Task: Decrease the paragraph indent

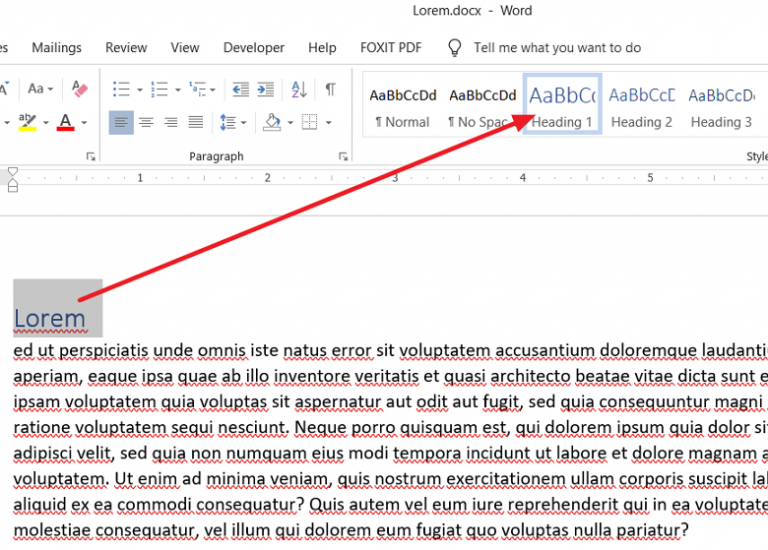Action: point(240,89)
